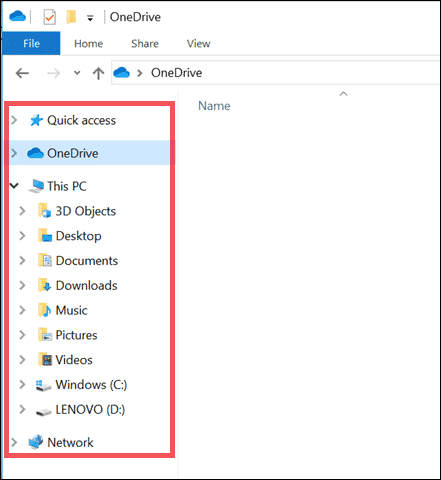Open the Customize Quick Access Toolbar dropdown

point(90,18)
